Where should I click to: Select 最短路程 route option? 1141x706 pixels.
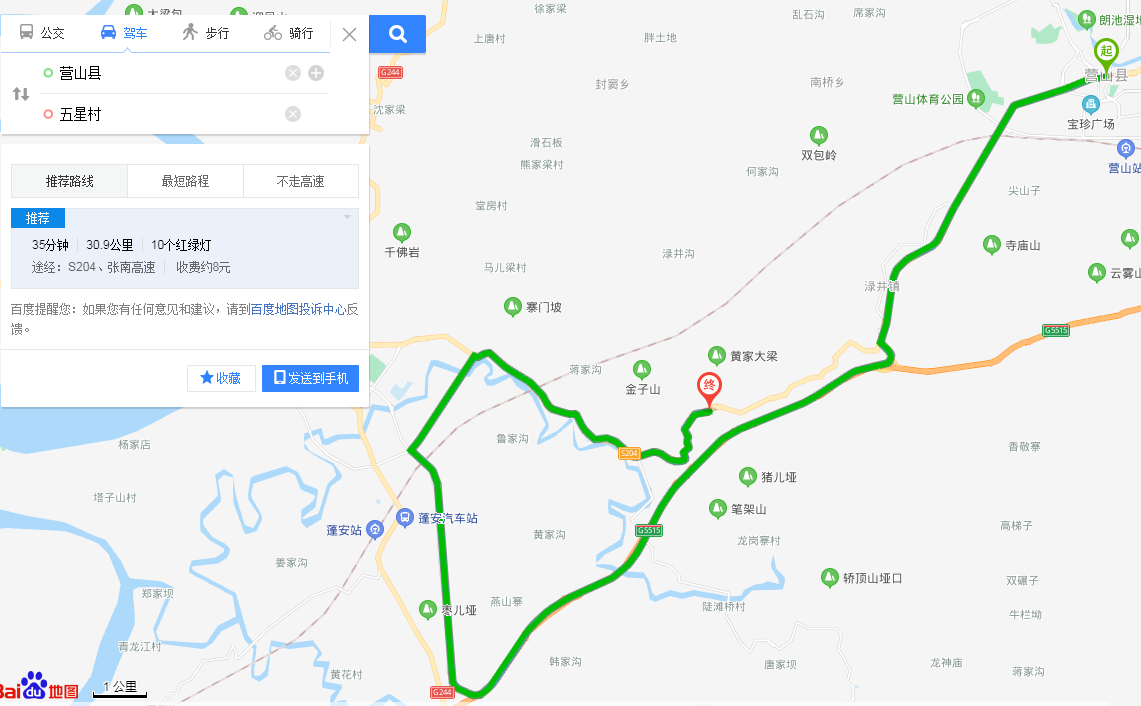pos(185,181)
